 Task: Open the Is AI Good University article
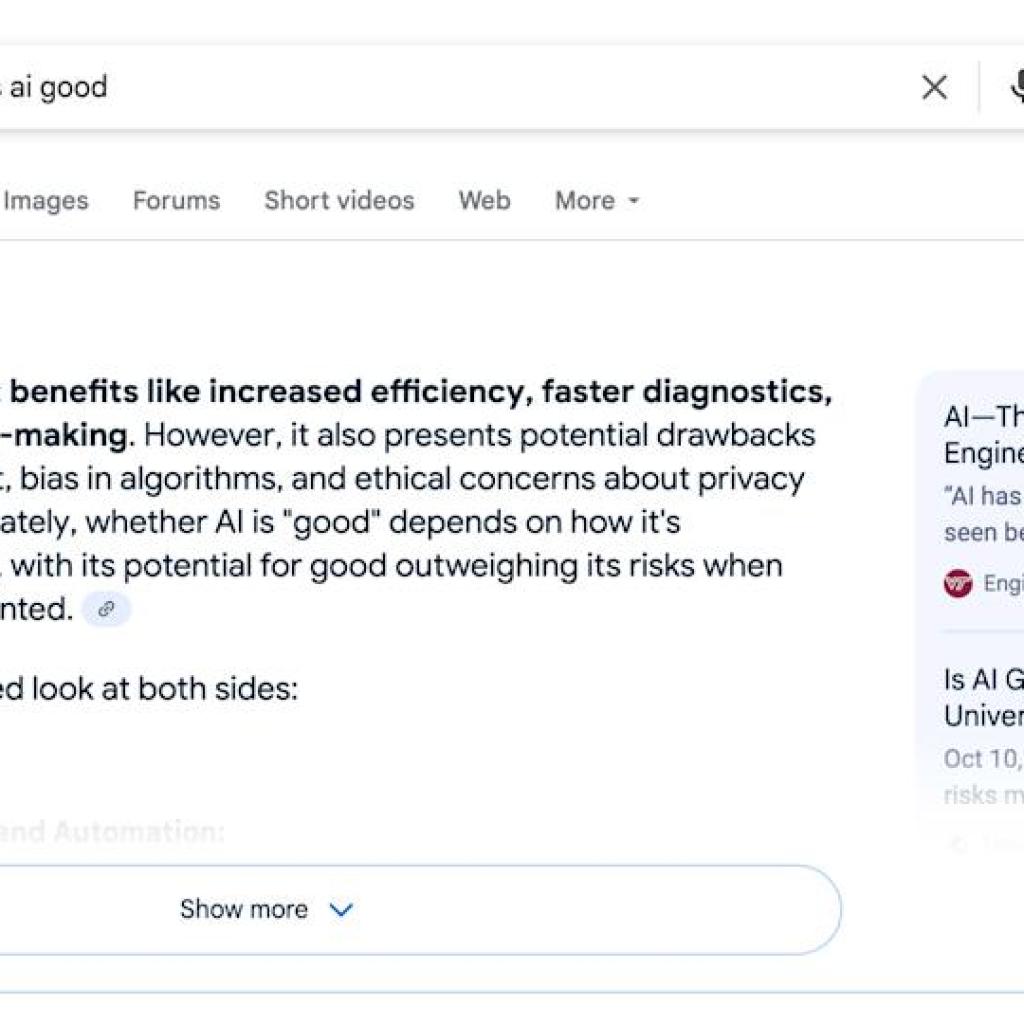[x=983, y=697]
